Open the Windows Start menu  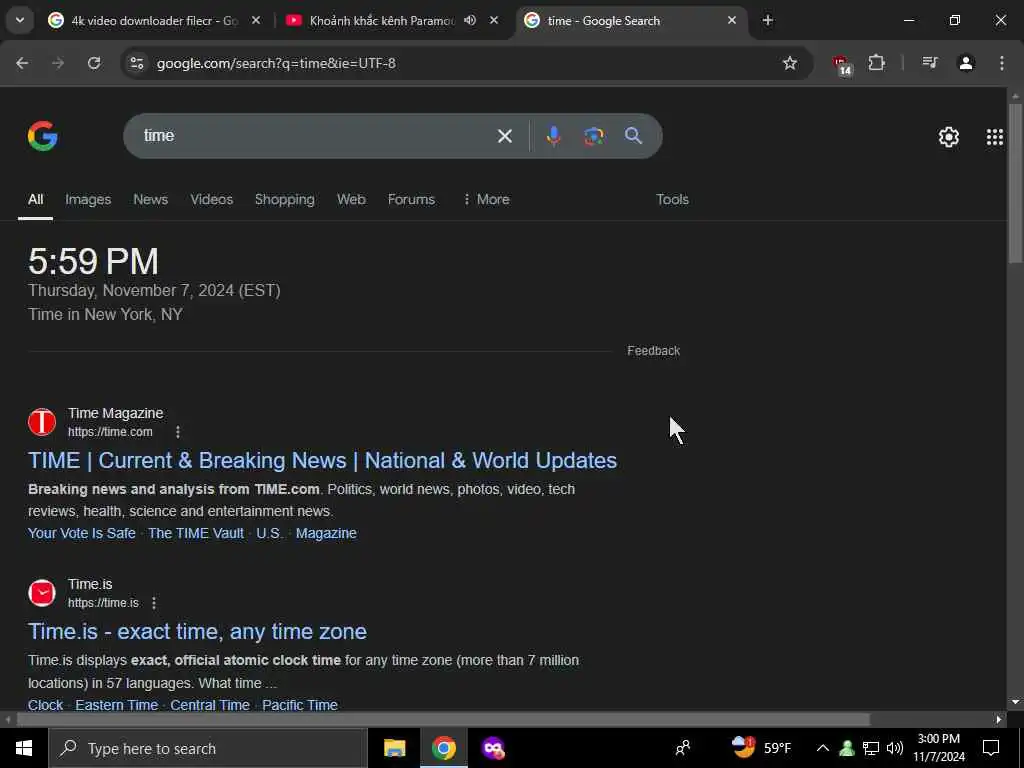[x=24, y=748]
